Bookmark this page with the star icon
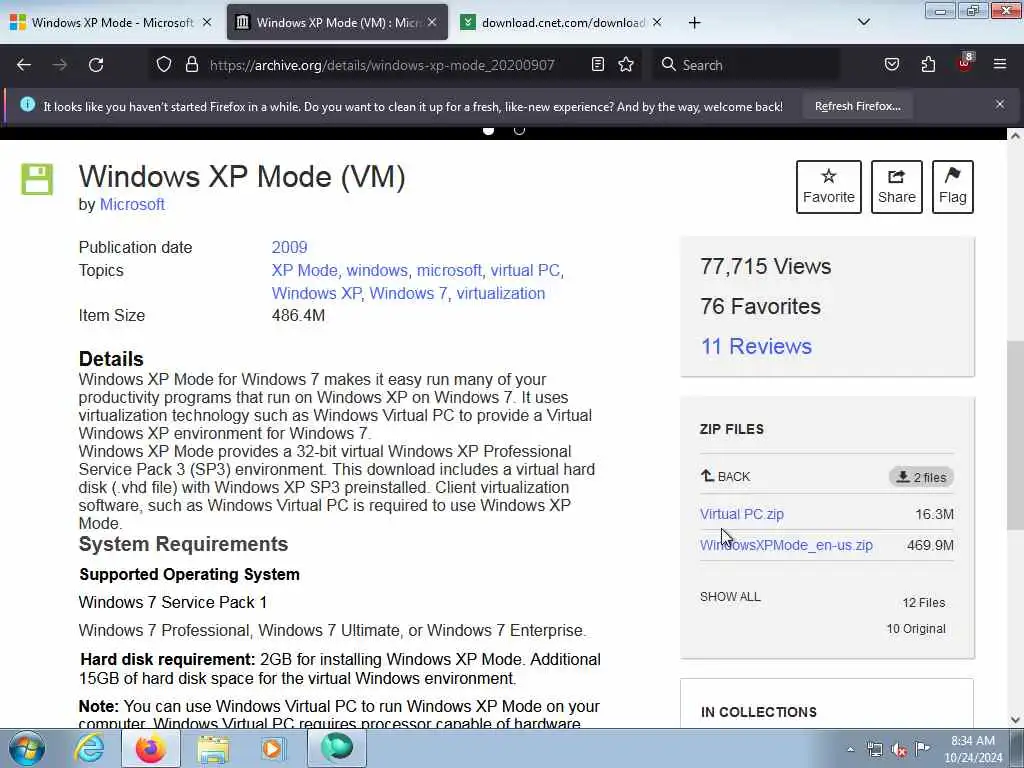The height and width of the screenshot is (768, 1024). 626,65
